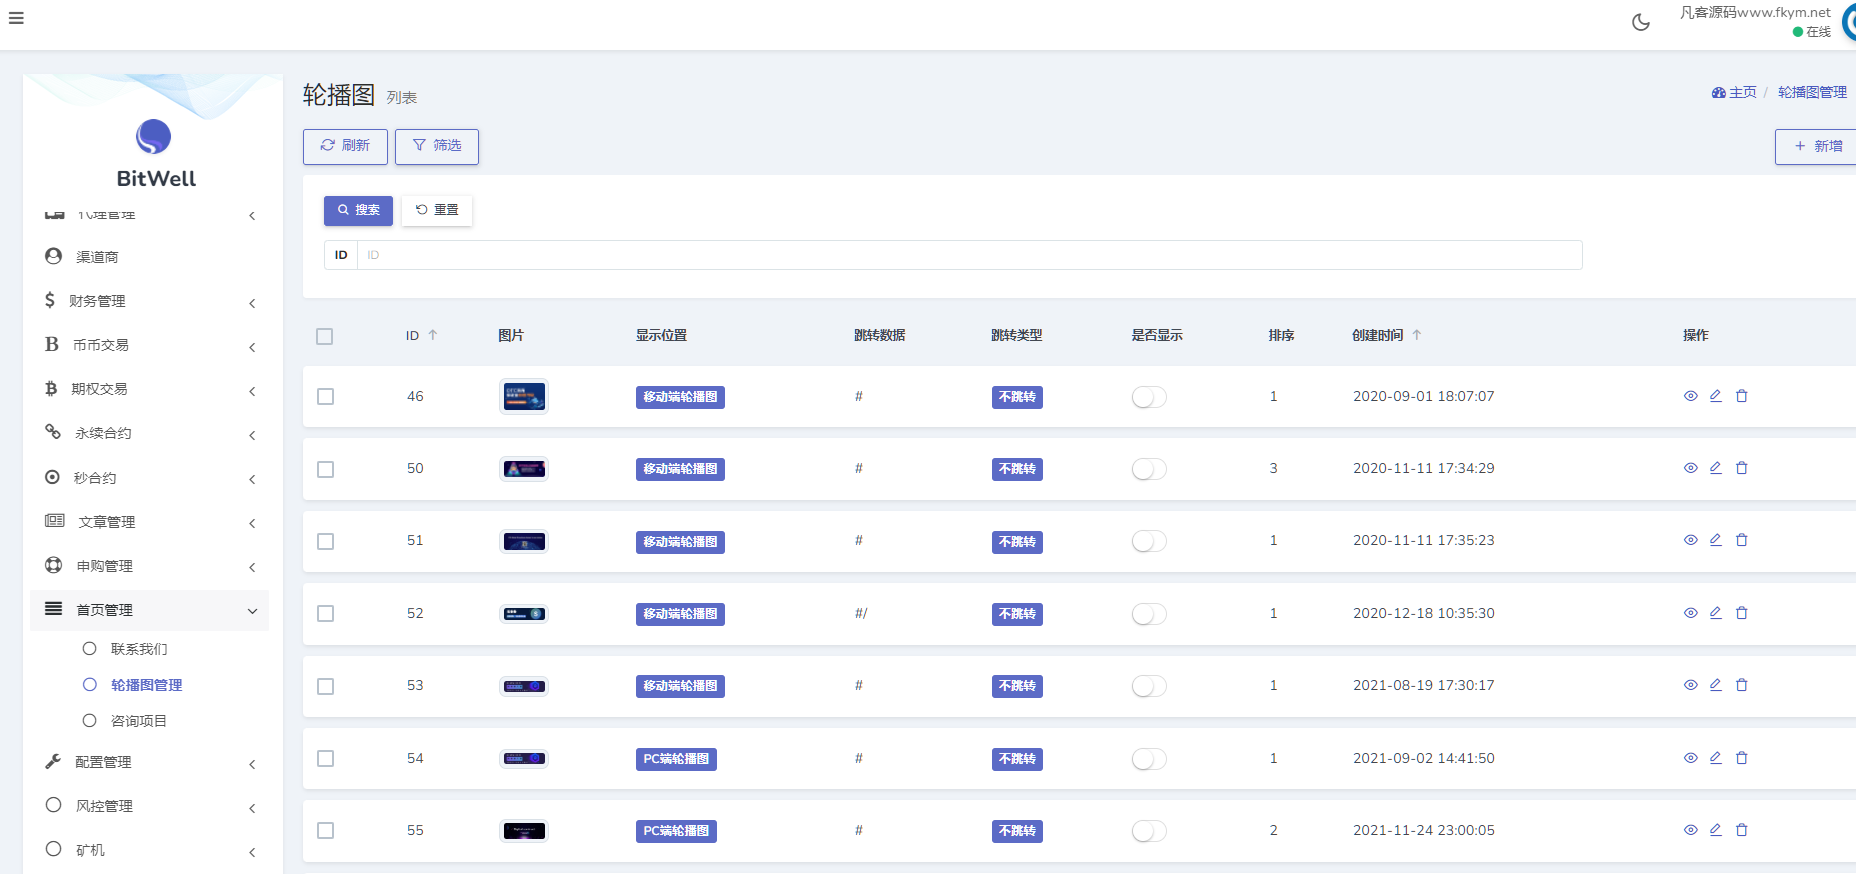The image size is (1856, 874).
Task: Check the select-all header checkbox
Action: 324,336
